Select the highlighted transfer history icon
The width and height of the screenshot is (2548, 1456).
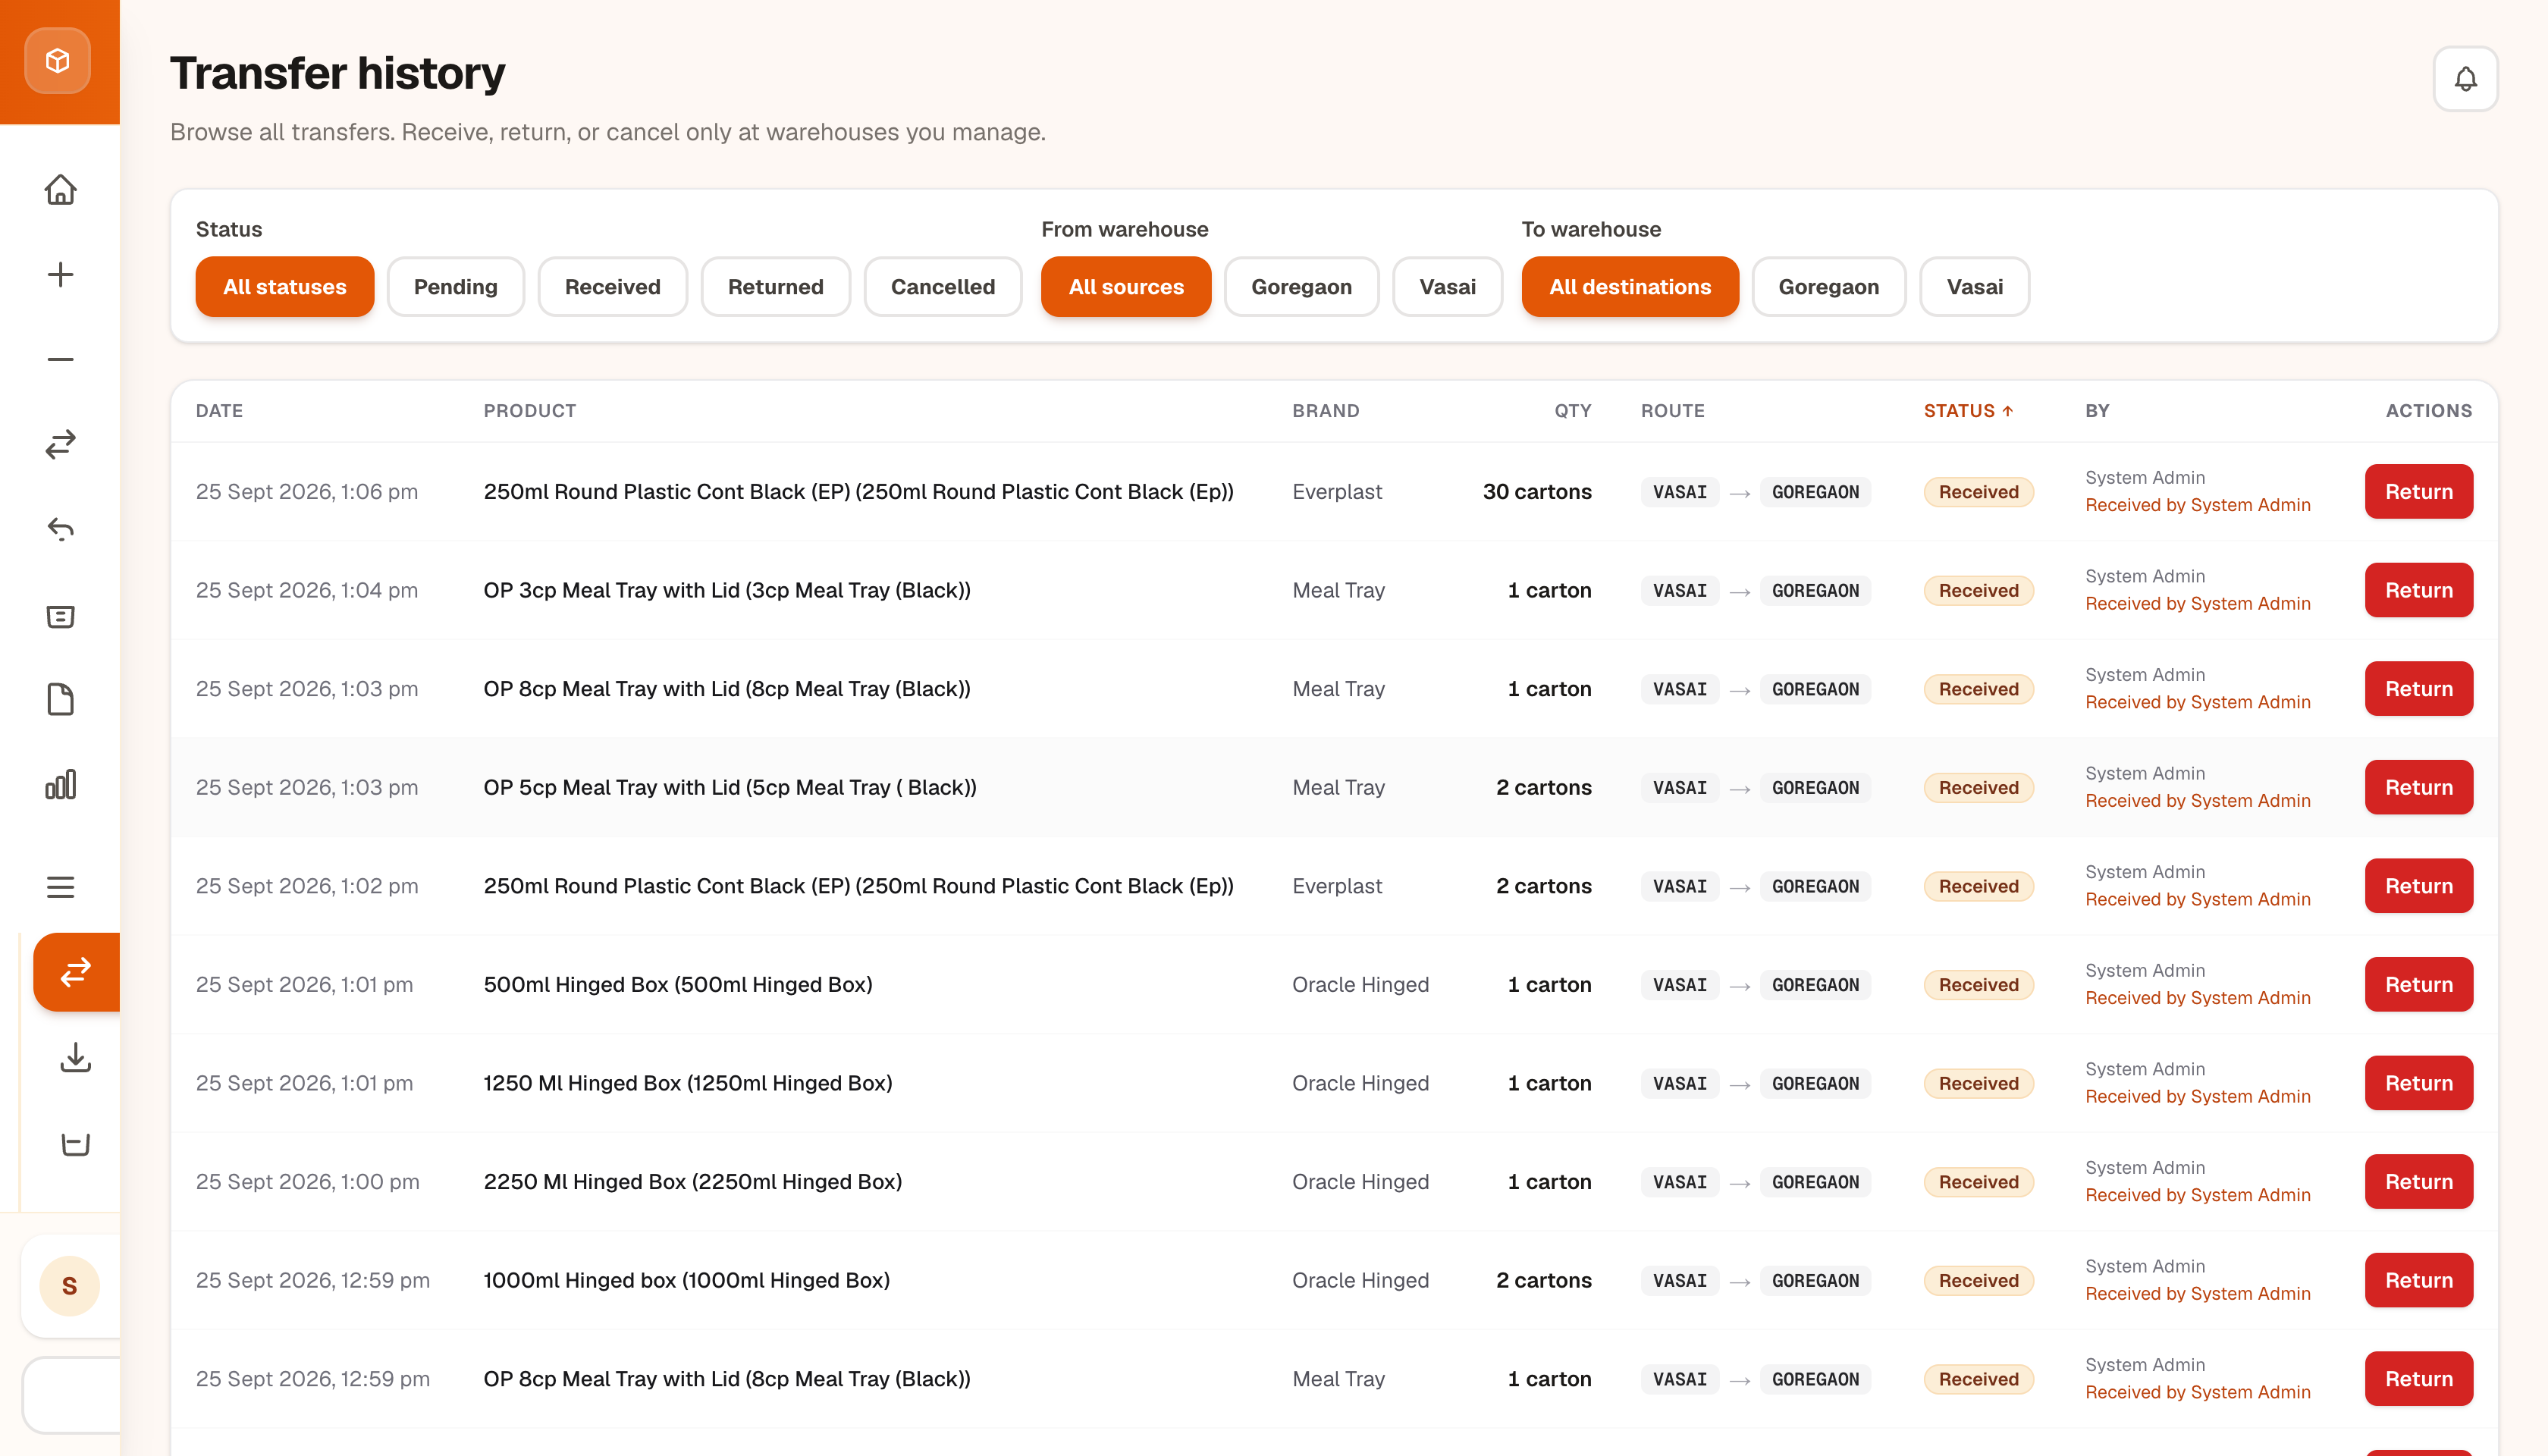click(x=76, y=972)
